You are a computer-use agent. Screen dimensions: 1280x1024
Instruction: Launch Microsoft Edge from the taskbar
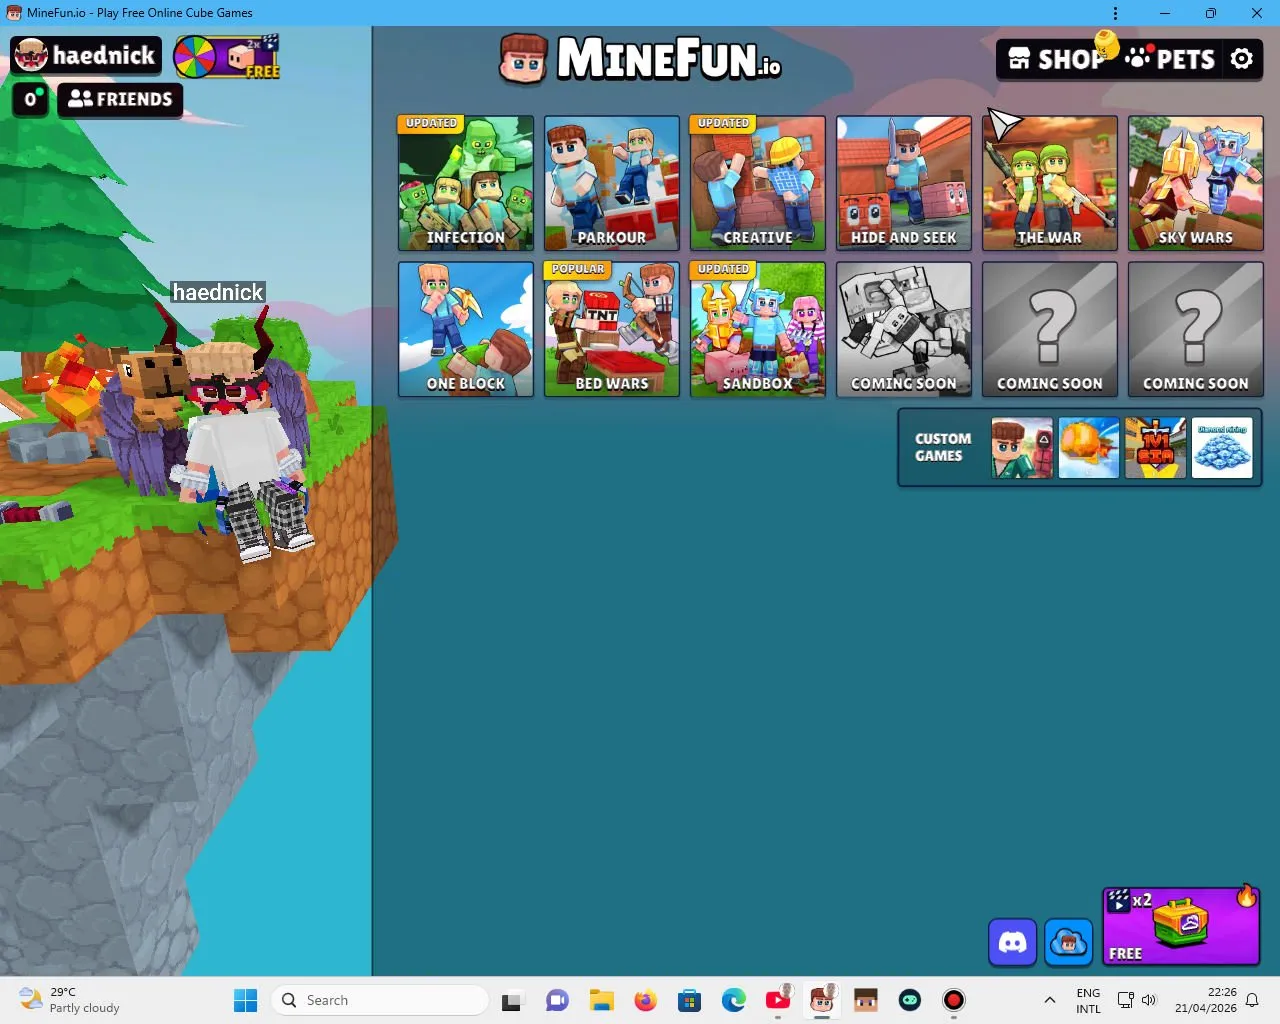733,1000
